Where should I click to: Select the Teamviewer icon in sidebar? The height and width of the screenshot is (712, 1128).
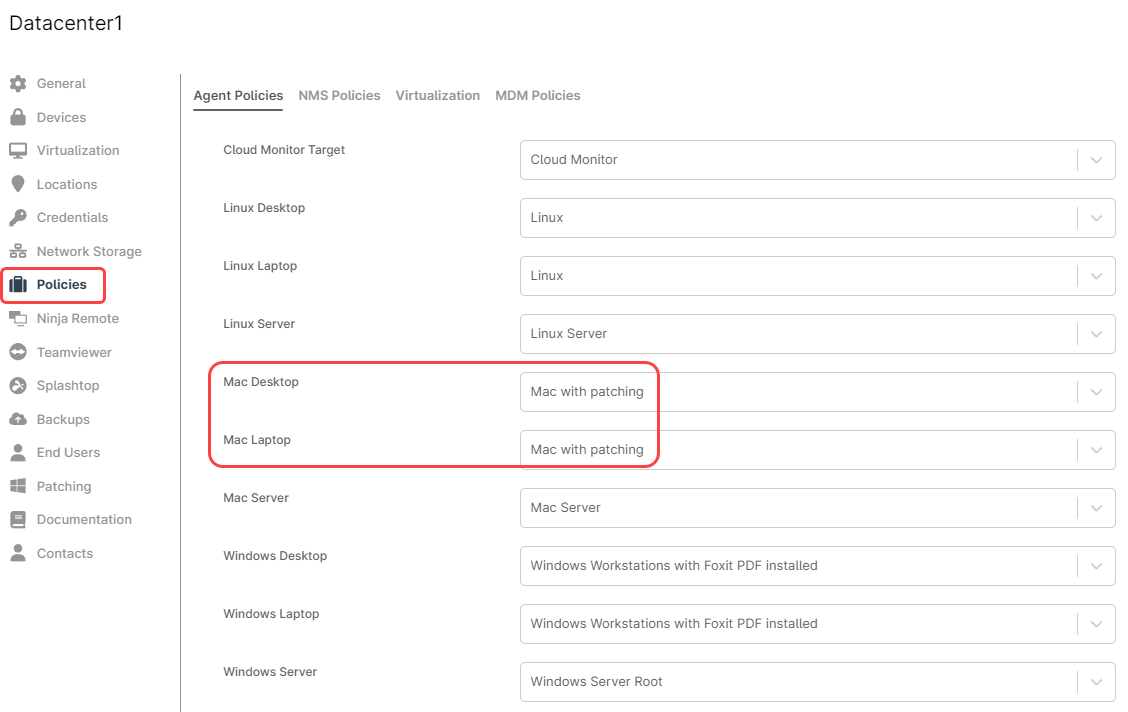18,352
